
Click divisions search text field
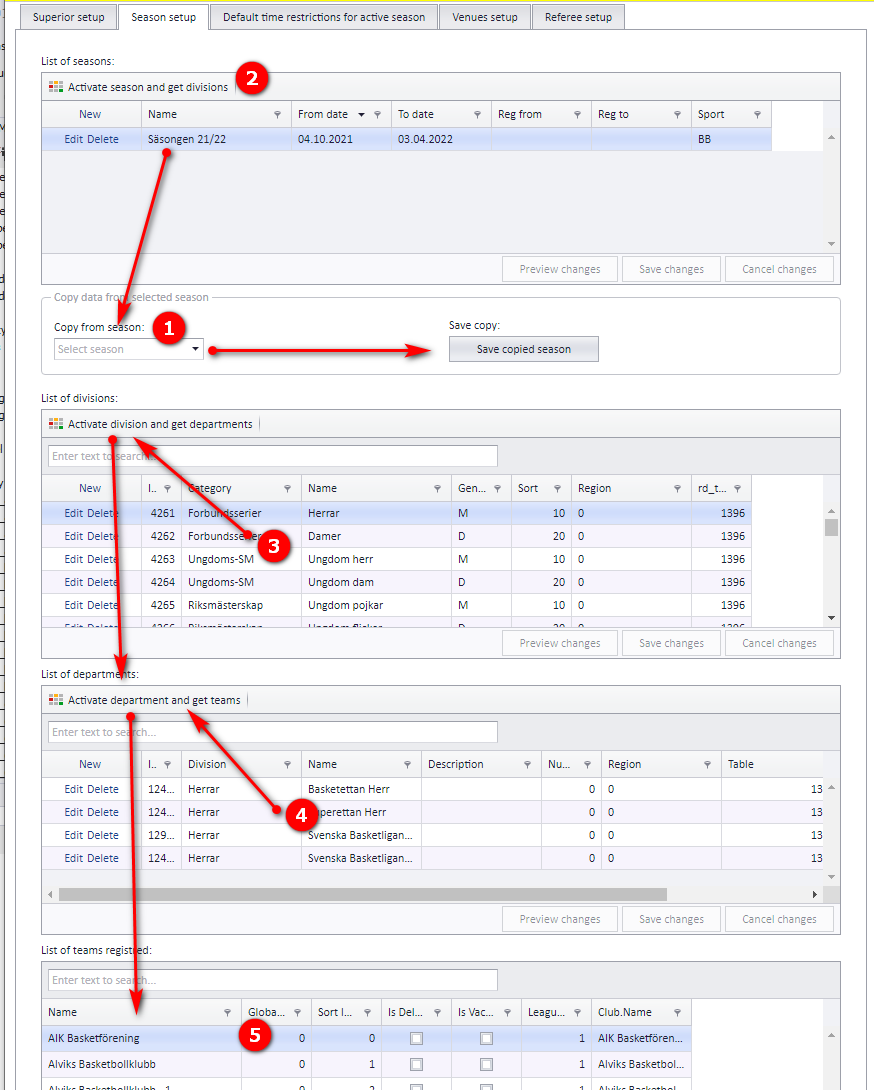[x=273, y=456]
